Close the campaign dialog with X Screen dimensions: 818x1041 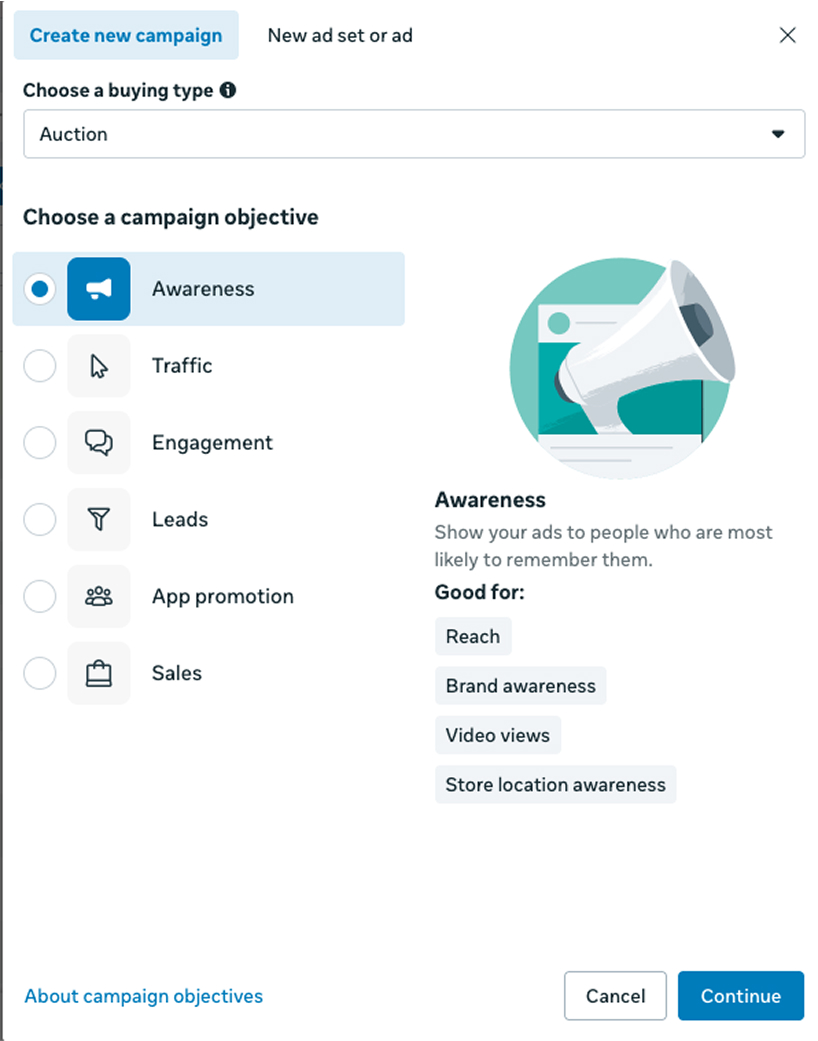pyautogui.click(x=787, y=36)
